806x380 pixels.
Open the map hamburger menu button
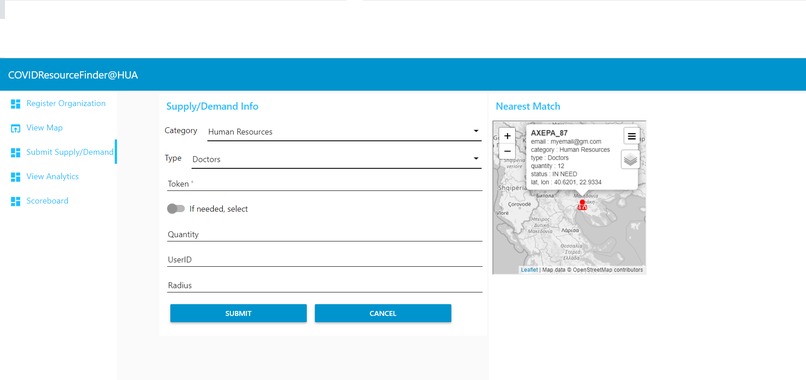pyautogui.click(x=632, y=136)
